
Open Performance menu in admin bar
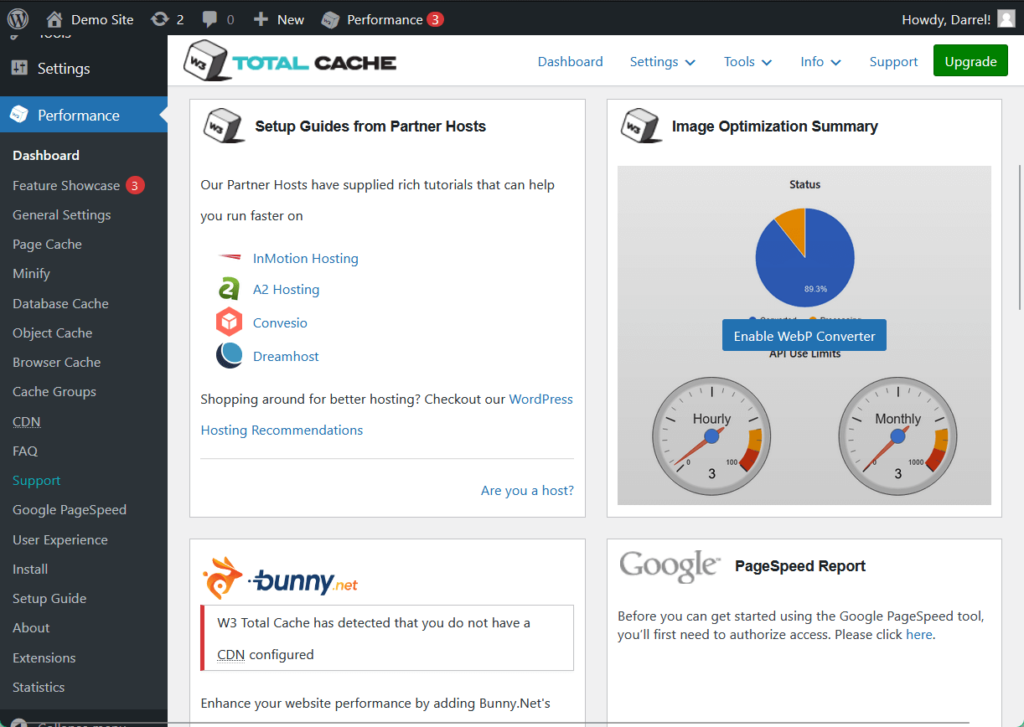(x=383, y=20)
